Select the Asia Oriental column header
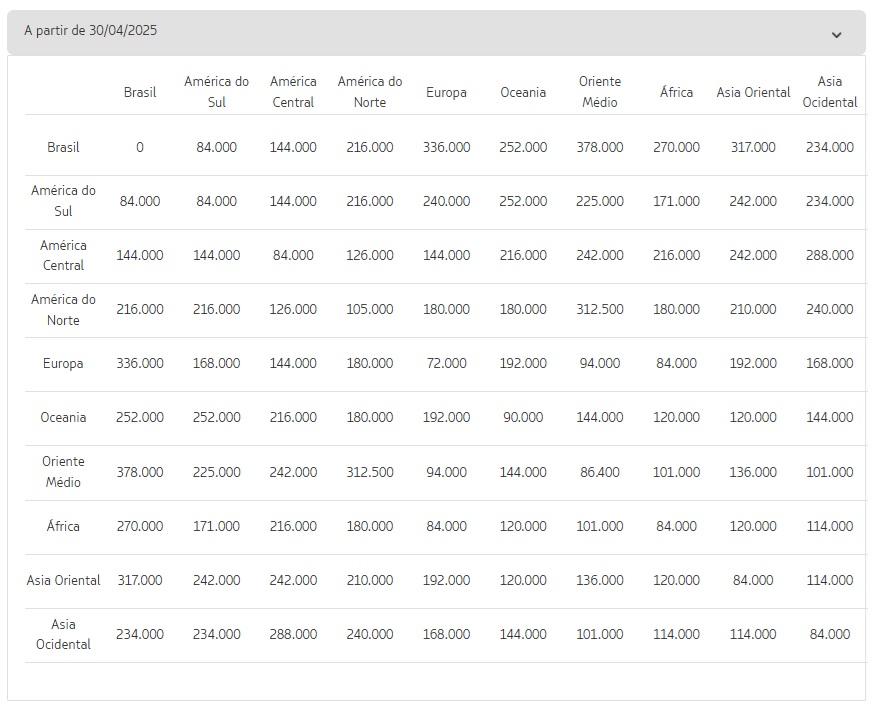The width and height of the screenshot is (876, 706). [x=753, y=92]
